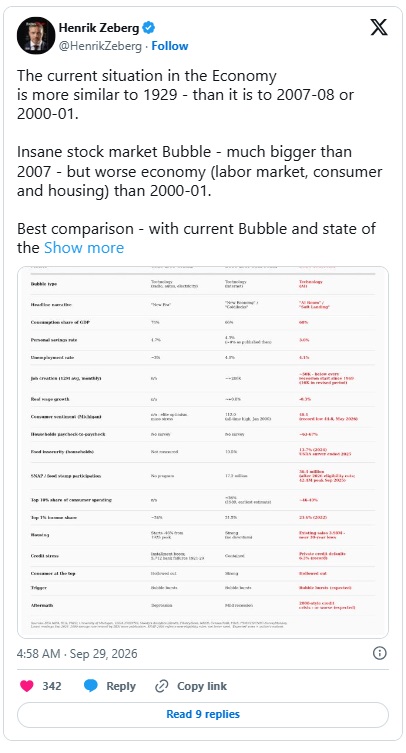Click the reply speech bubble icon
This screenshot has width=406, height=753.
(x=91, y=686)
